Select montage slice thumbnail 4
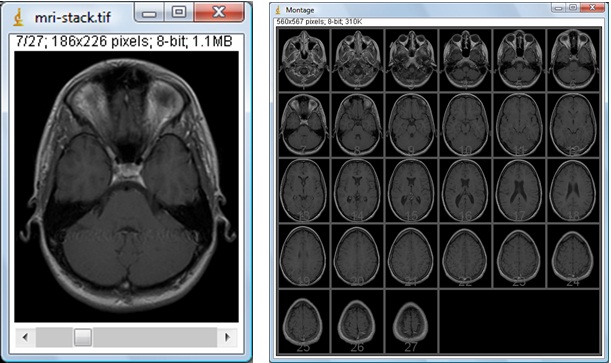The width and height of the screenshot is (611, 363). 466,60
